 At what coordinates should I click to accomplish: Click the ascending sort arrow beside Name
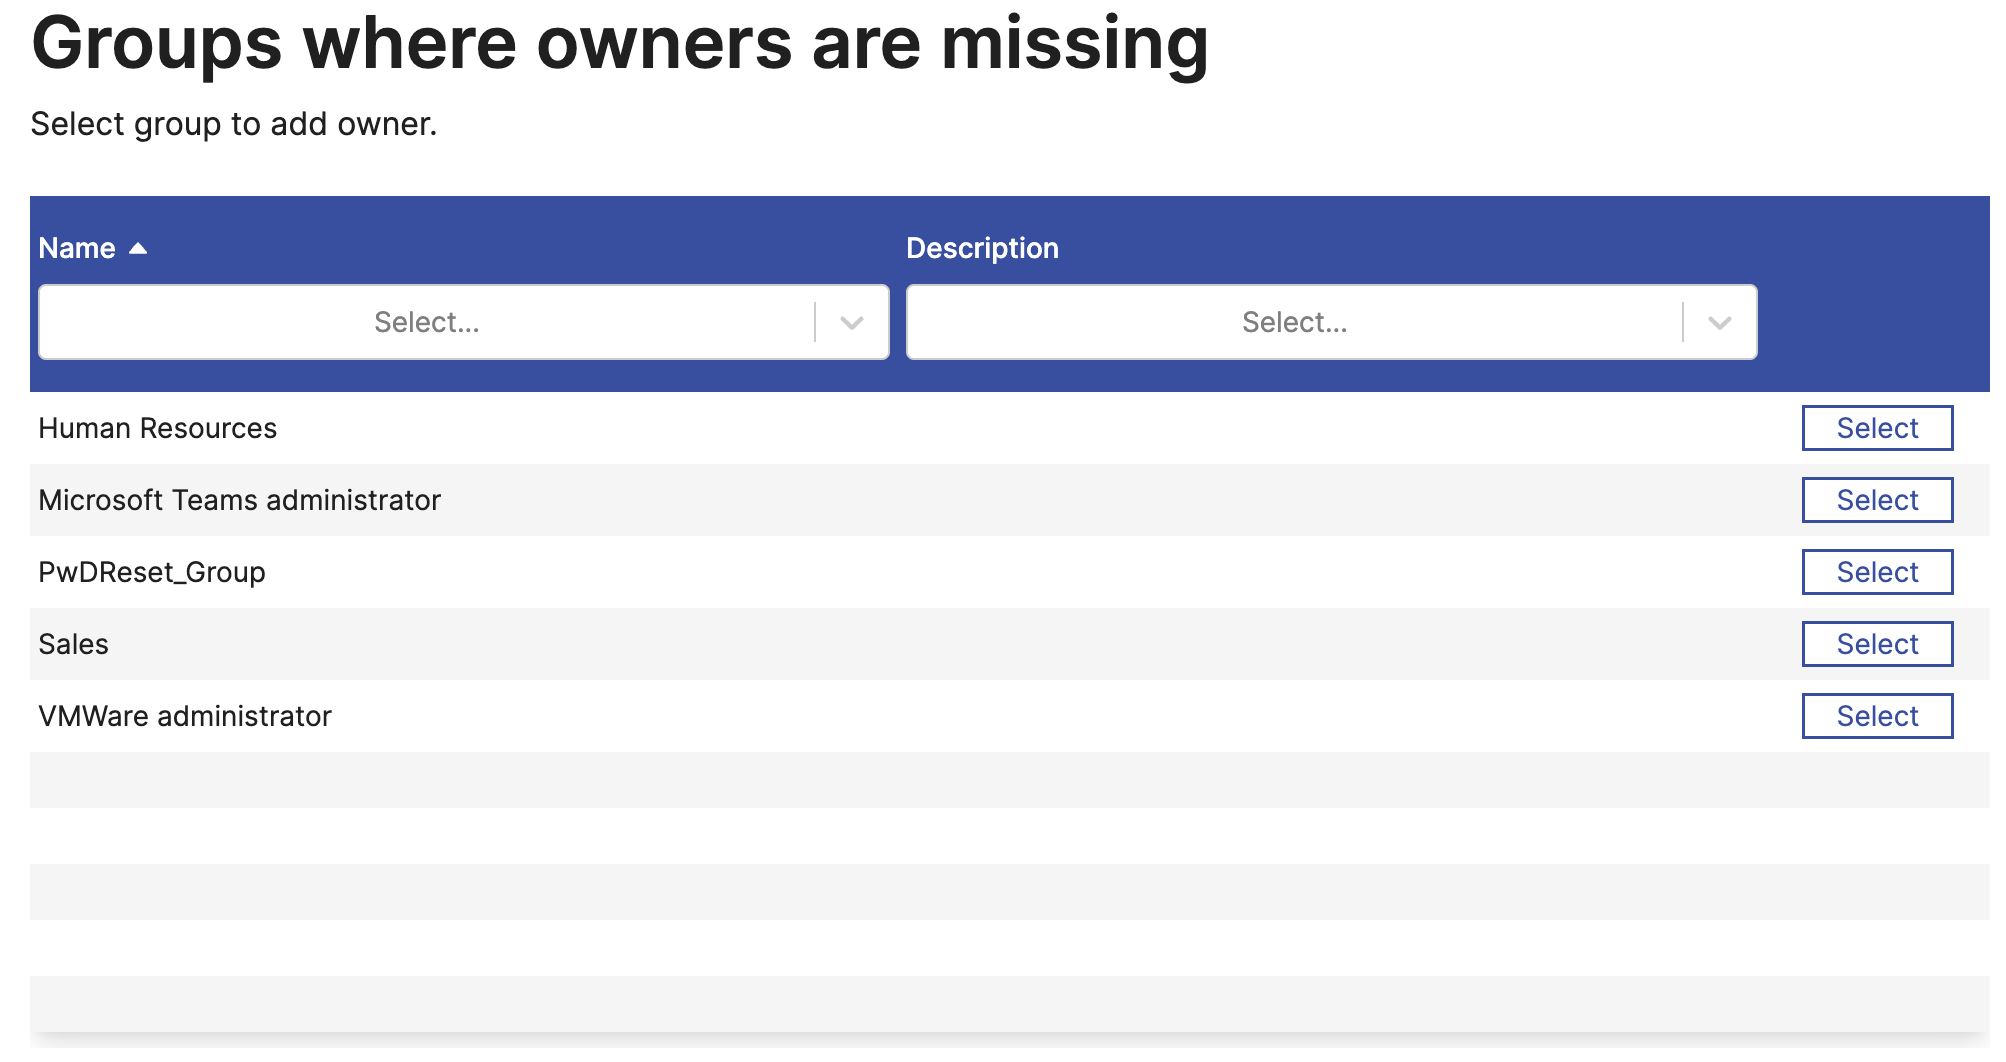(138, 248)
